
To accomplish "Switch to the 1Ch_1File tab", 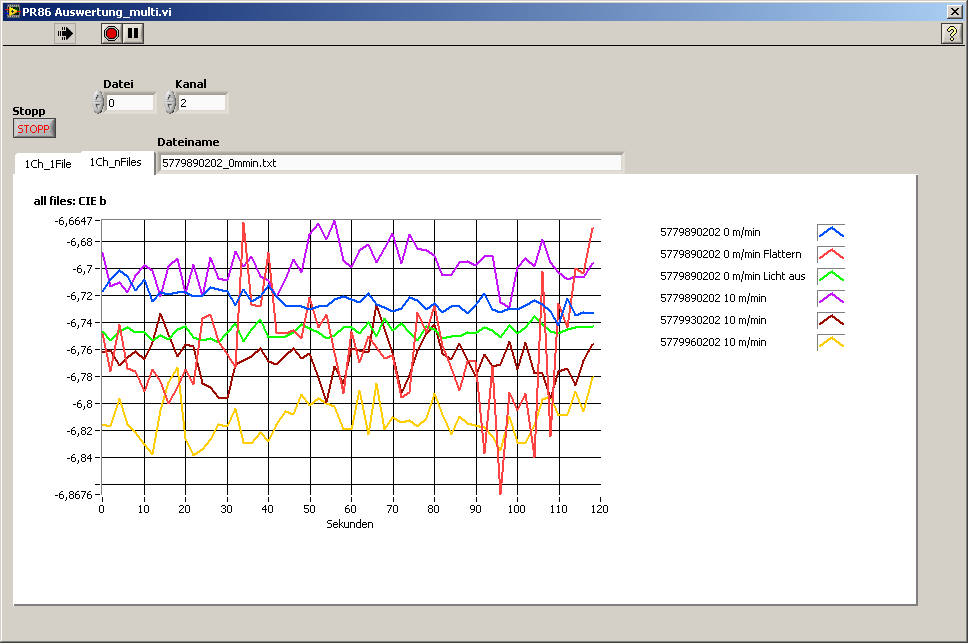I will (48, 164).
